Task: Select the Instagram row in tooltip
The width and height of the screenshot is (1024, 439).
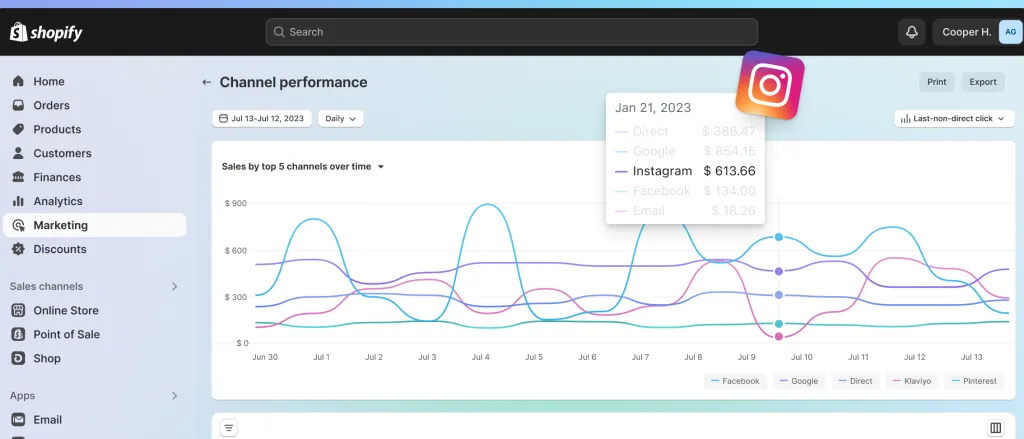Action: coord(685,171)
